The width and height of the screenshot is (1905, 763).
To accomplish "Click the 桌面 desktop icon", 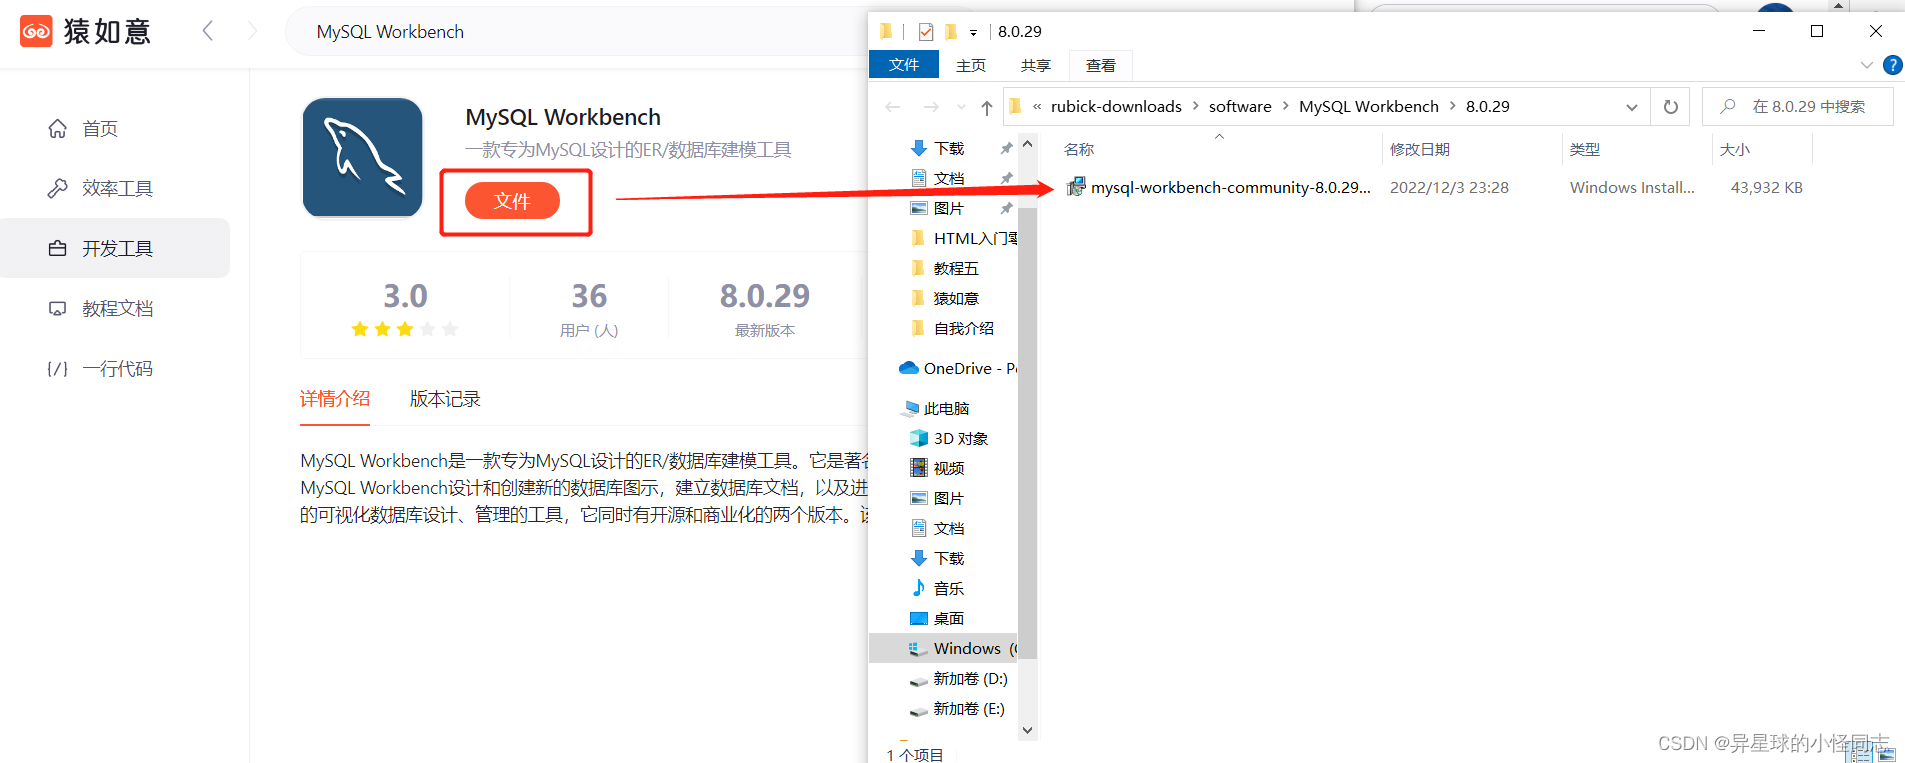I will (919, 618).
